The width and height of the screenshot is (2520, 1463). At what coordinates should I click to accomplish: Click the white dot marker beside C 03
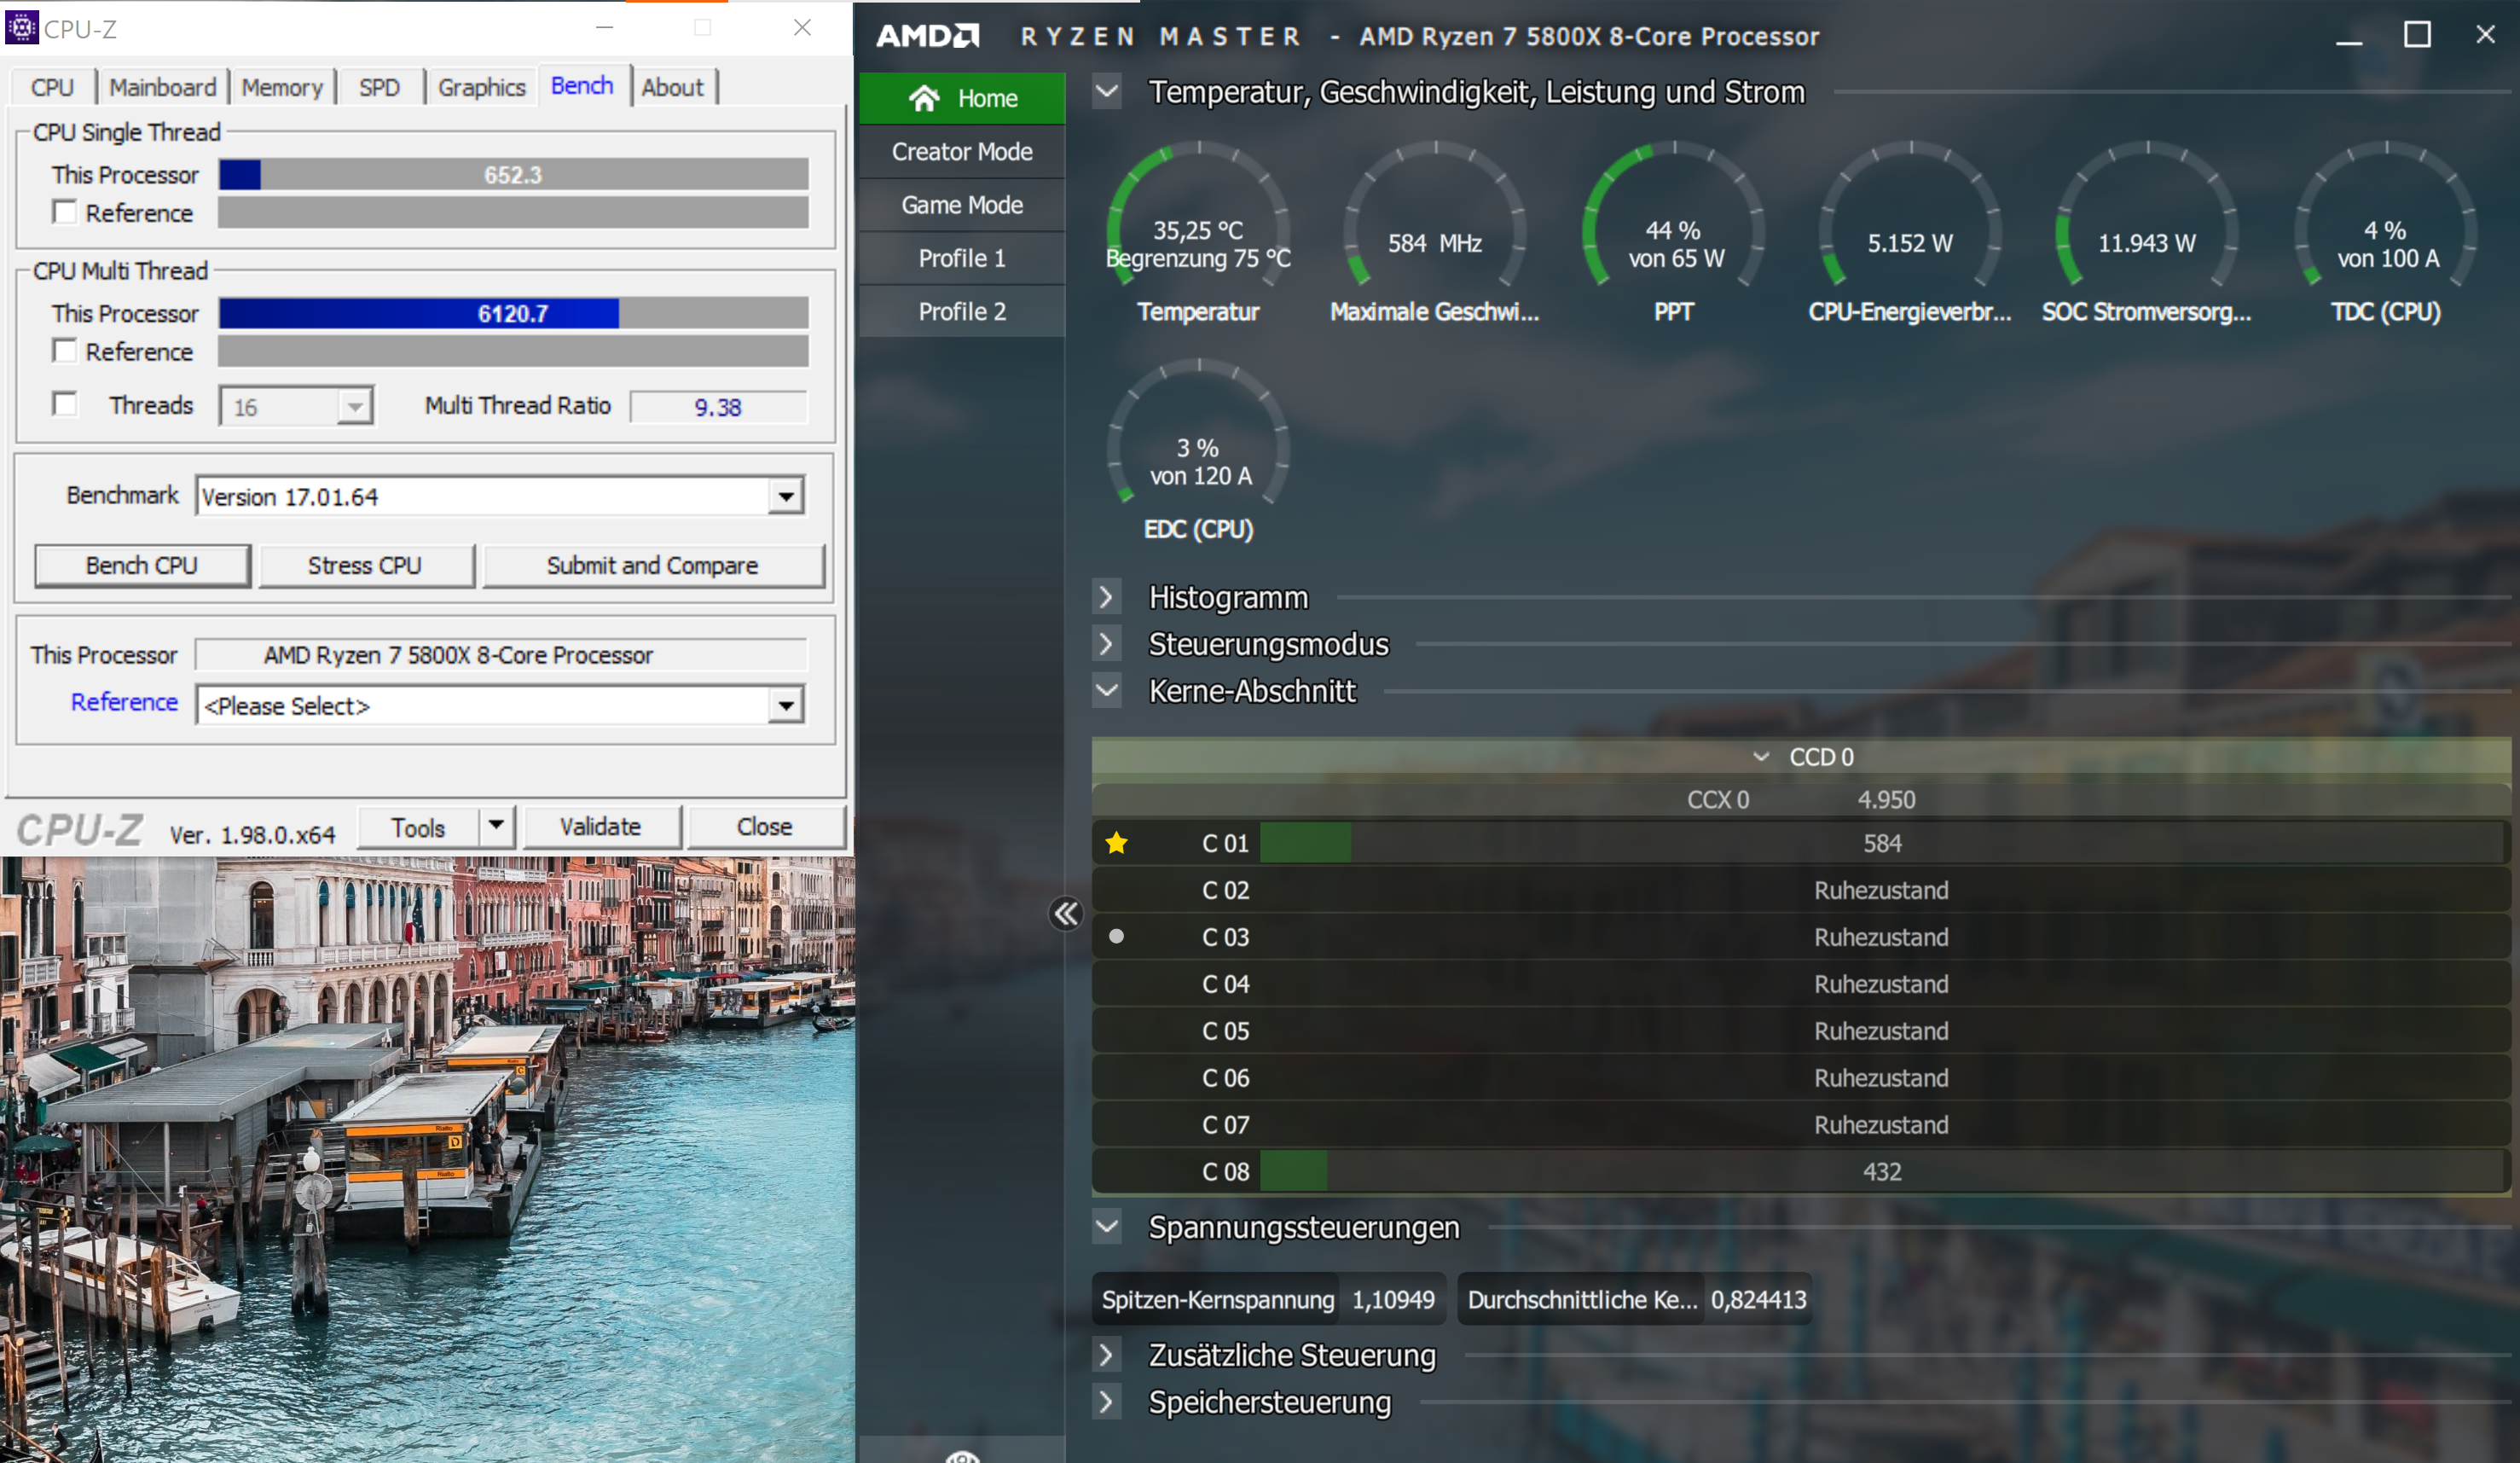click(1116, 937)
